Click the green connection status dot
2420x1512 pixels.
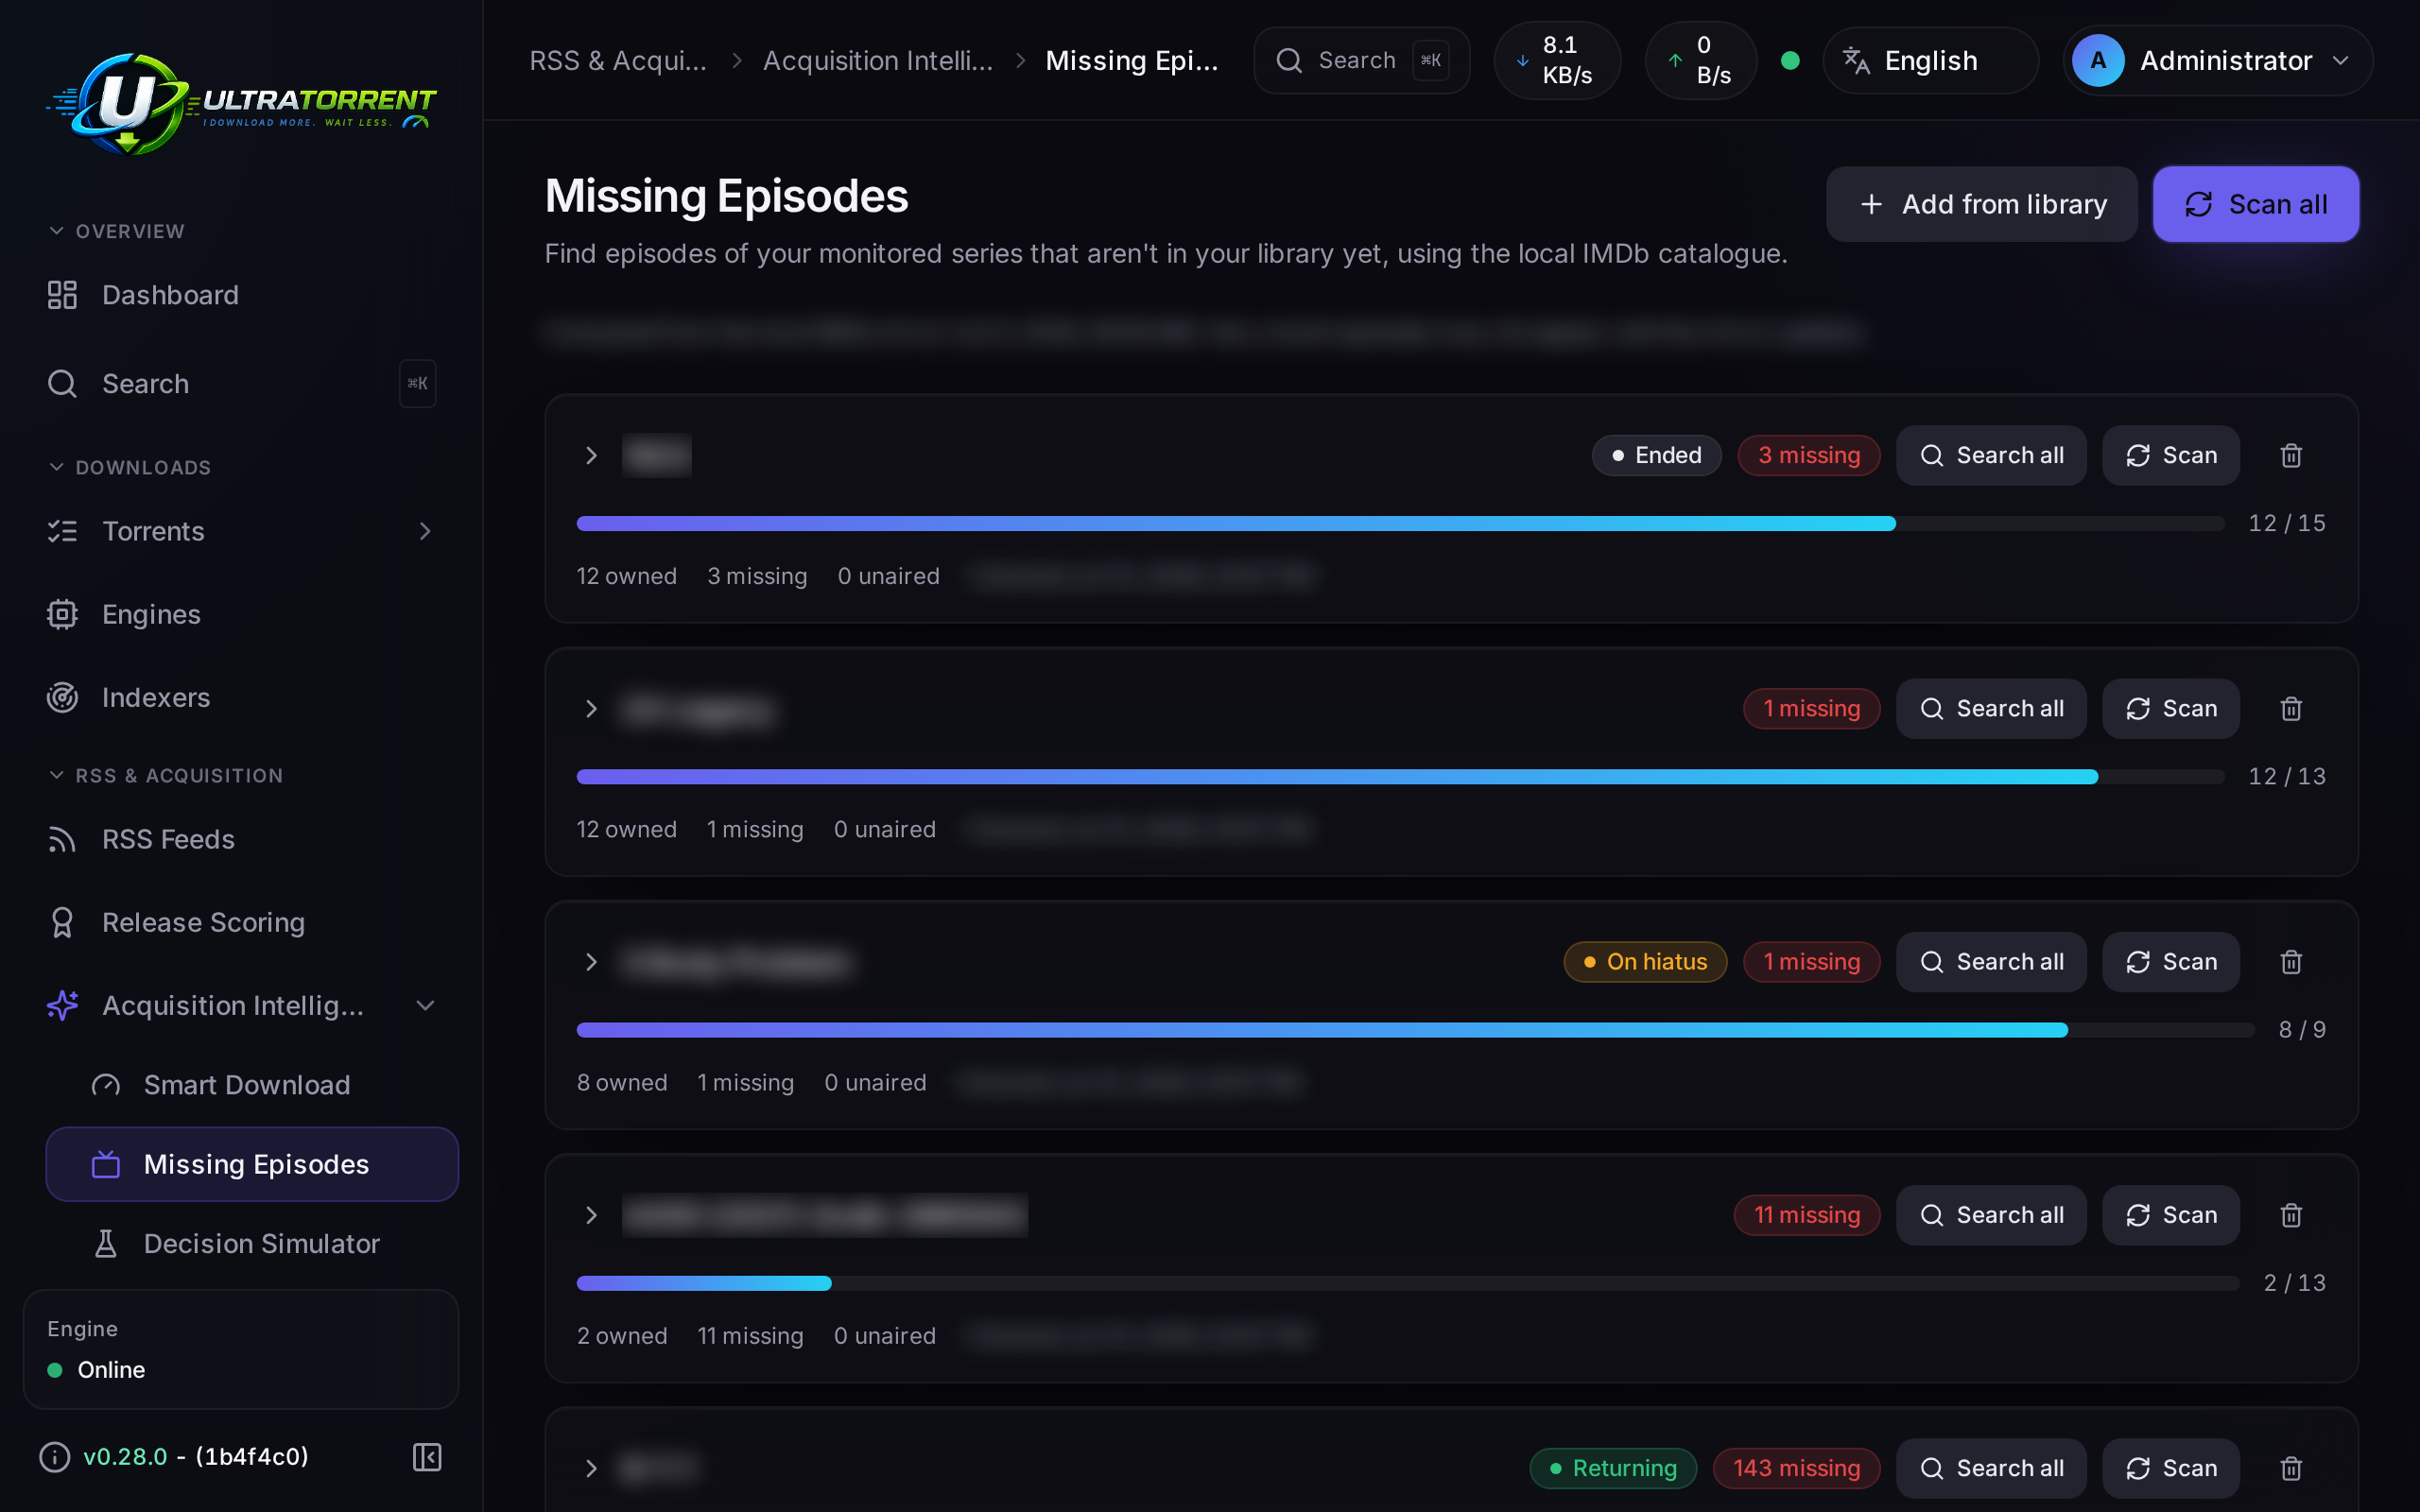click(x=1790, y=60)
